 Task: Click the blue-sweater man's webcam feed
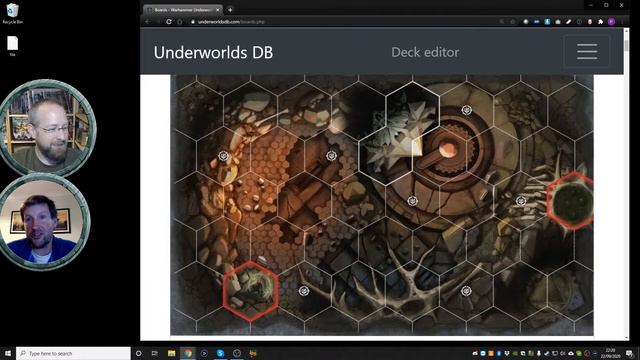[x=43, y=222]
